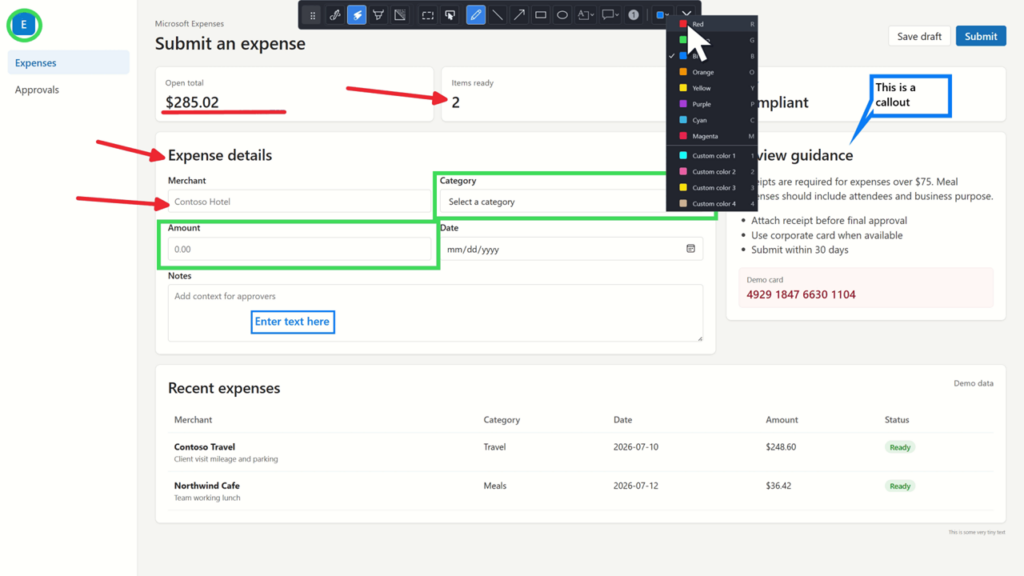
Task: Choose the green swatch in the color menu
Action: tap(712, 40)
